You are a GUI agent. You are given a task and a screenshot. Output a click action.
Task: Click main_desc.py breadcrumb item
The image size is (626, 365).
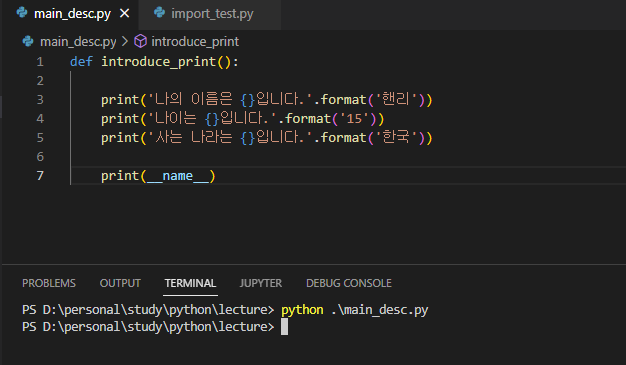[78, 42]
